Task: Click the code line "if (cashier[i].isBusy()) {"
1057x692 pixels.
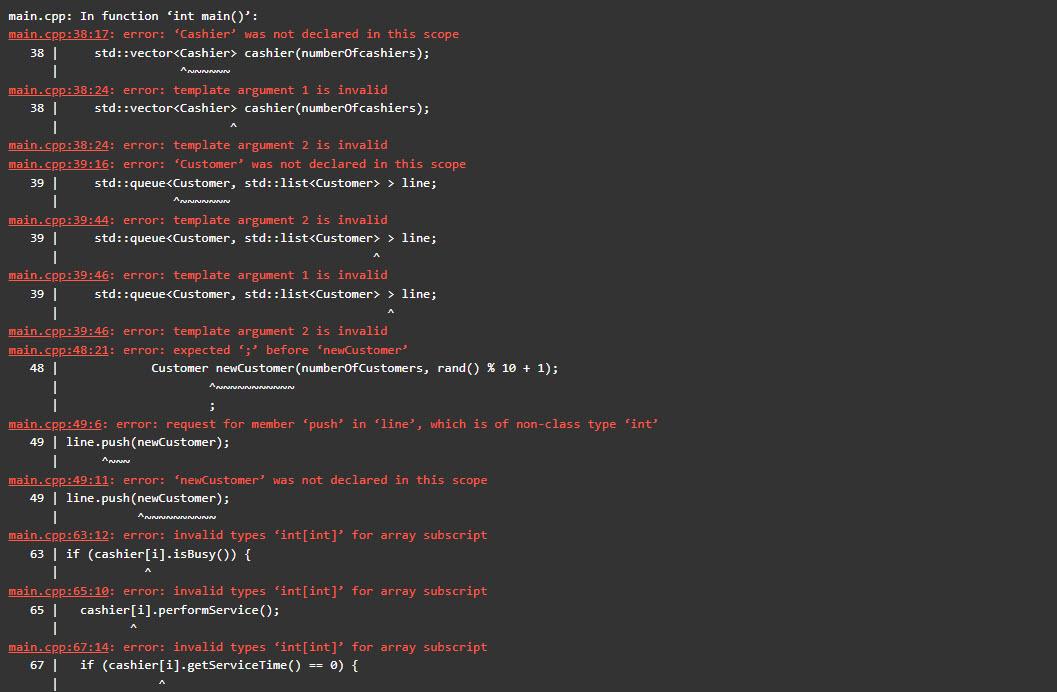Action: pyautogui.click(x=158, y=555)
